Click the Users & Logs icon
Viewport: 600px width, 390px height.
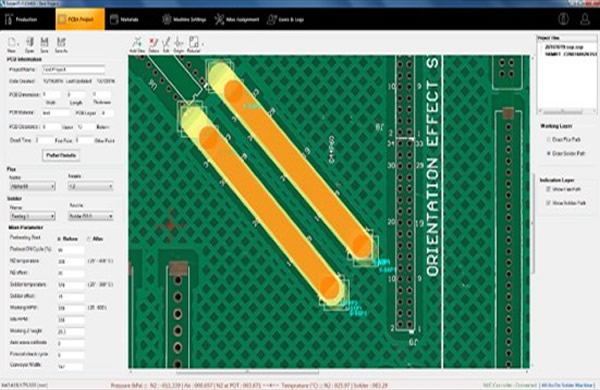pos(272,19)
